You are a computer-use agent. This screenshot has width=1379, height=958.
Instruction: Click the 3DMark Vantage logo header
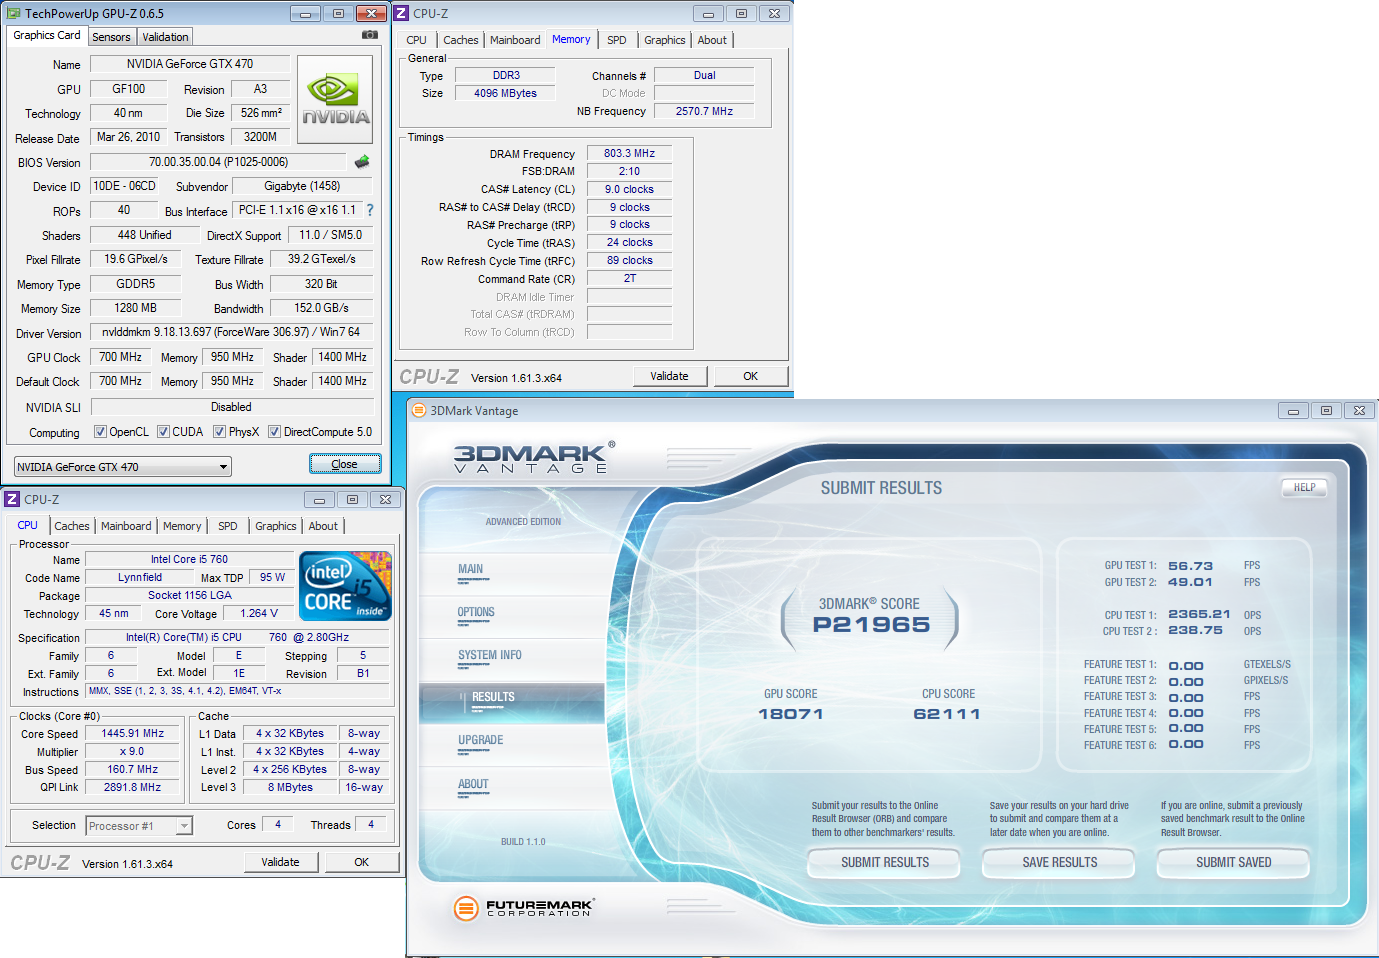tap(534, 456)
